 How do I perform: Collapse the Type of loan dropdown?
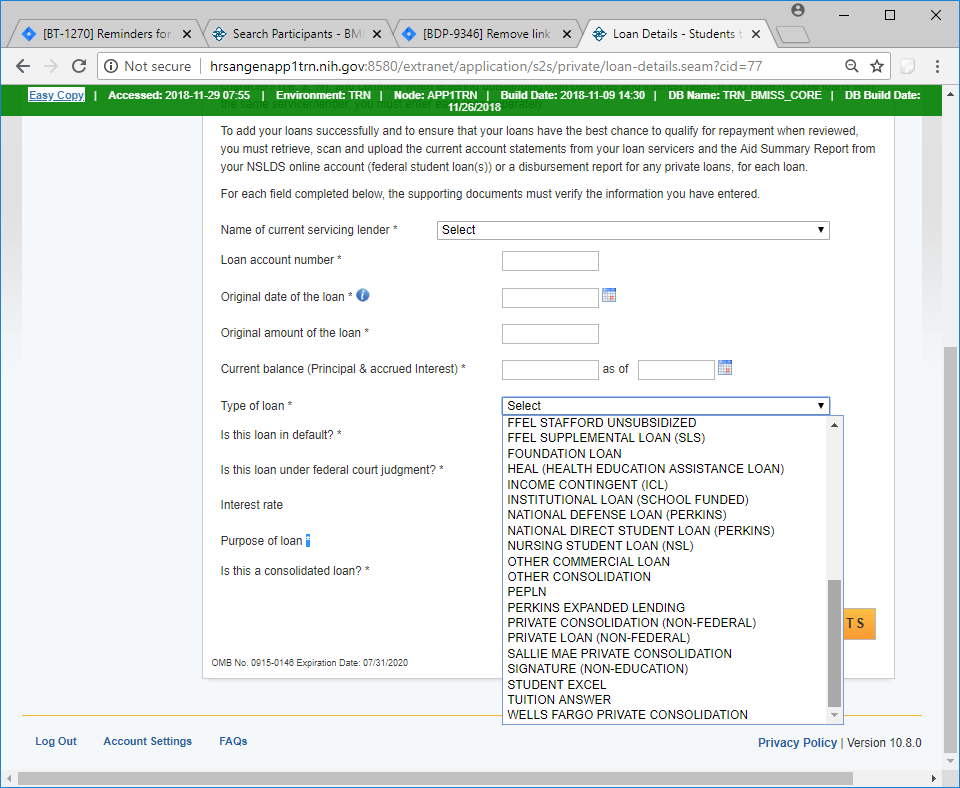point(665,406)
